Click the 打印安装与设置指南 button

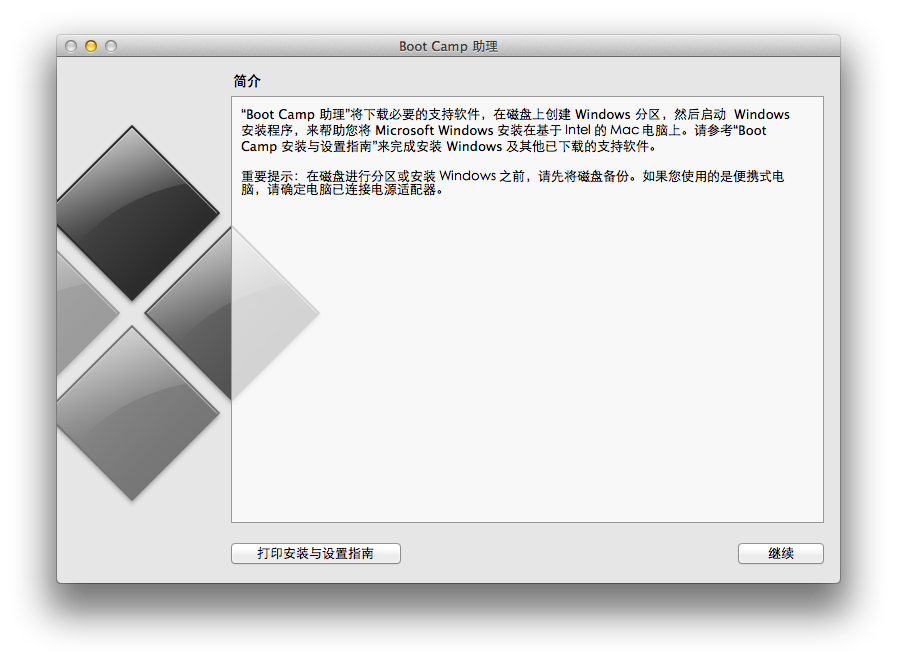point(316,553)
